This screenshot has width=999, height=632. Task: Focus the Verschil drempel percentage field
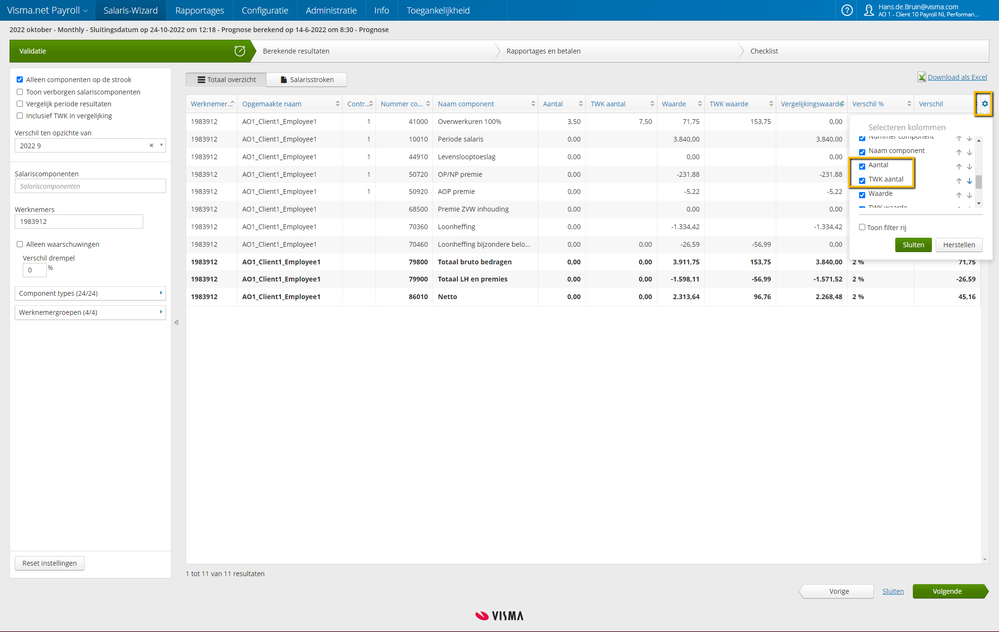point(34,270)
